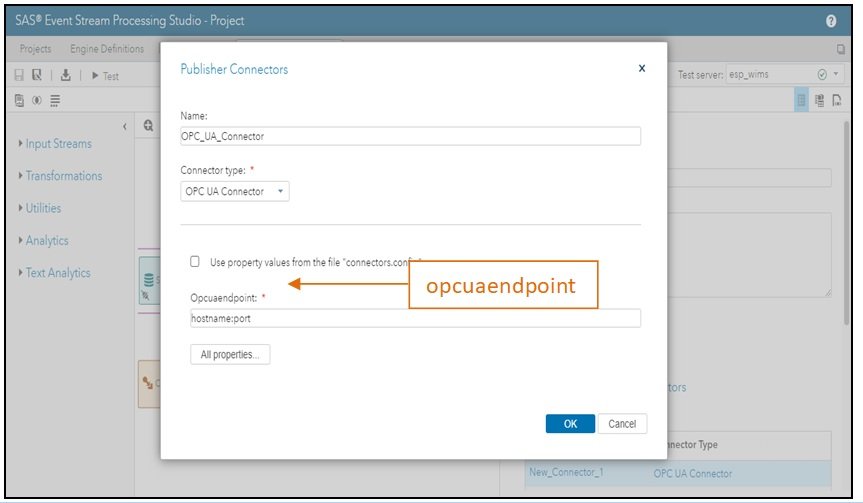Click the Opcuaendpoint input field
863x503 pixels.
(x=415, y=318)
